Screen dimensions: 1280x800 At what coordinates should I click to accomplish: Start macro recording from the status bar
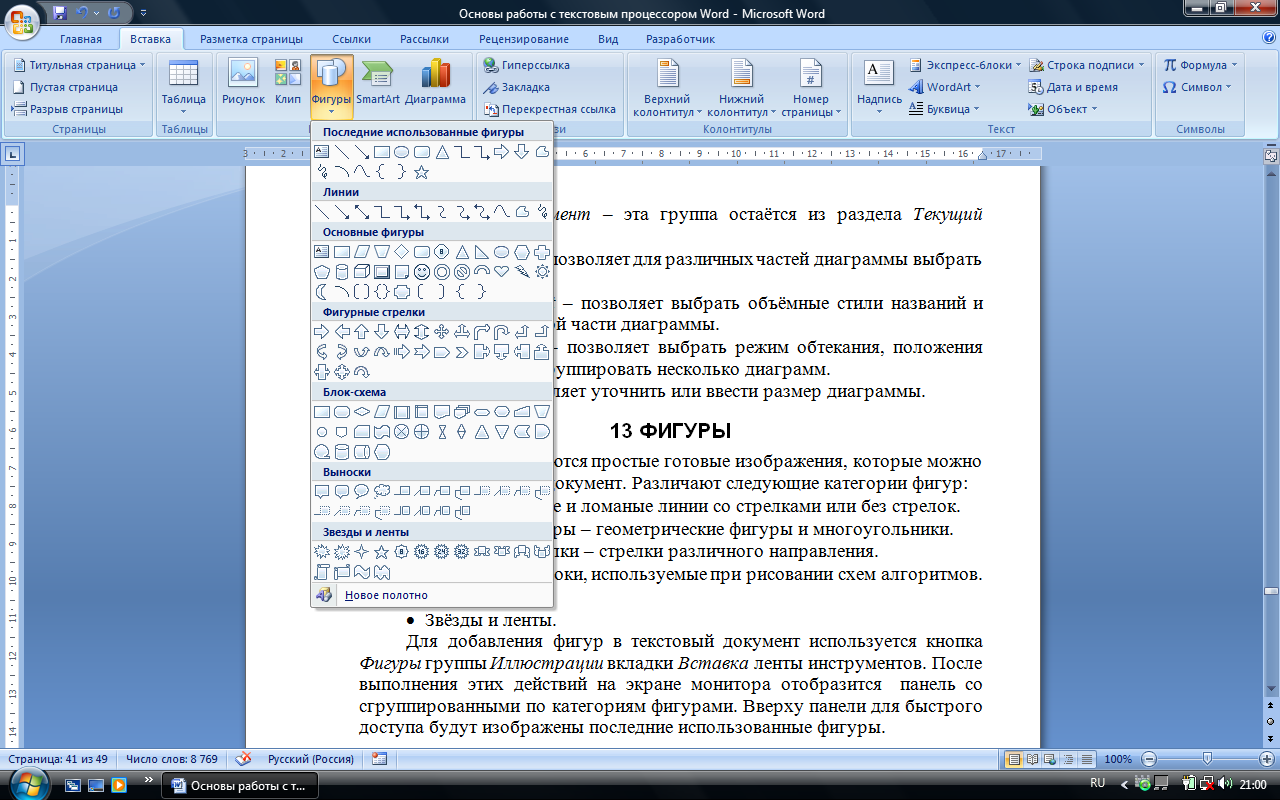(x=379, y=759)
